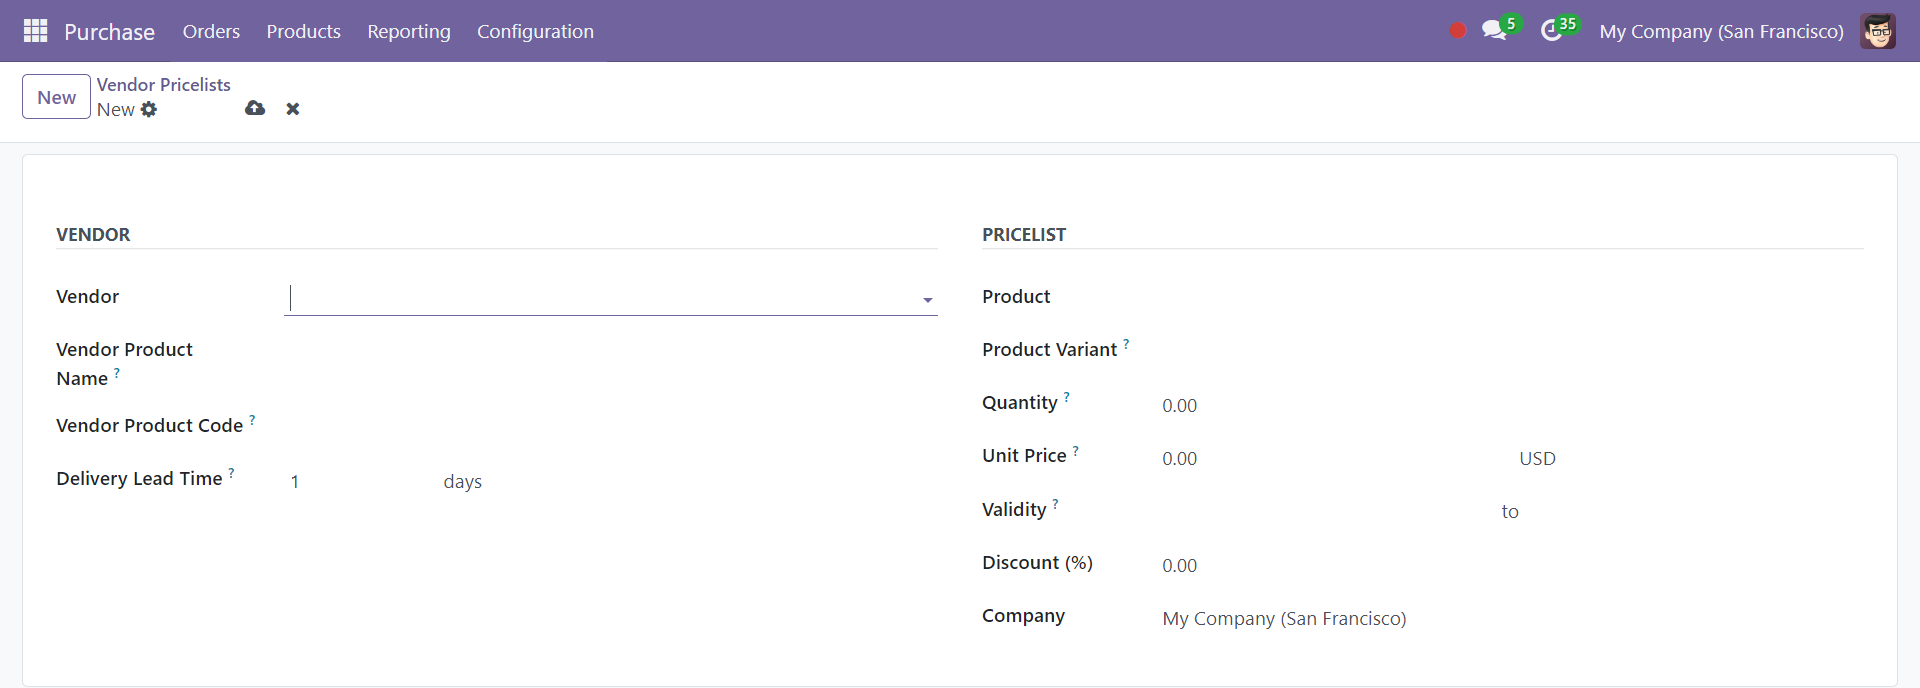The height and width of the screenshot is (688, 1920).
Task: Click the Delivery Lead Time field
Action: click(x=360, y=482)
